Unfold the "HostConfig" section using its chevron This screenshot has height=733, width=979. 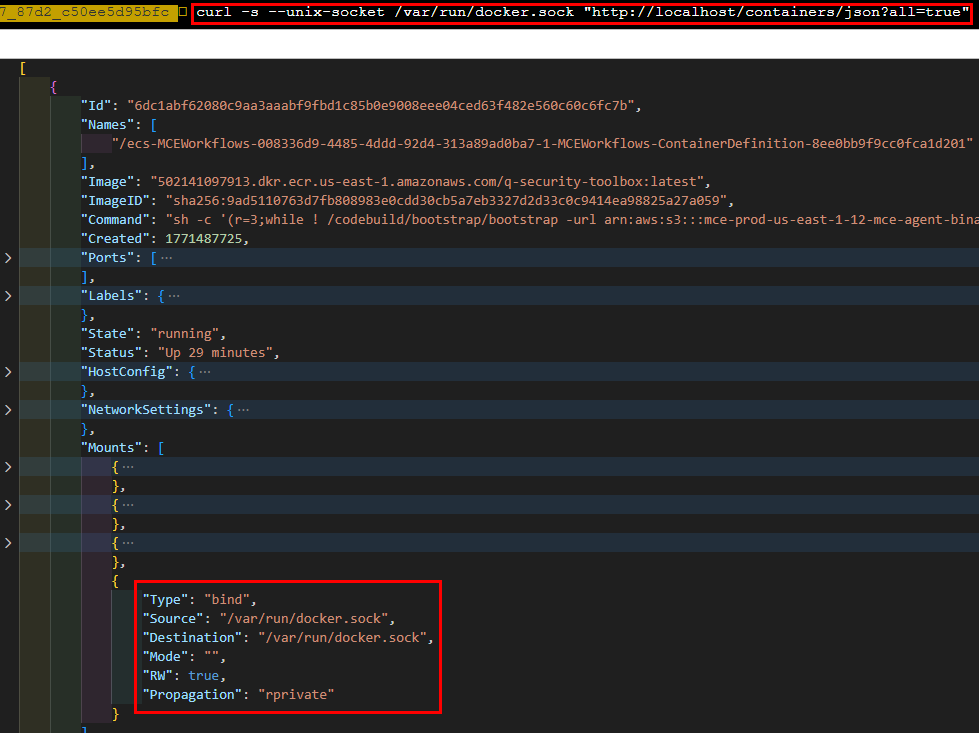pyautogui.click(x=9, y=372)
